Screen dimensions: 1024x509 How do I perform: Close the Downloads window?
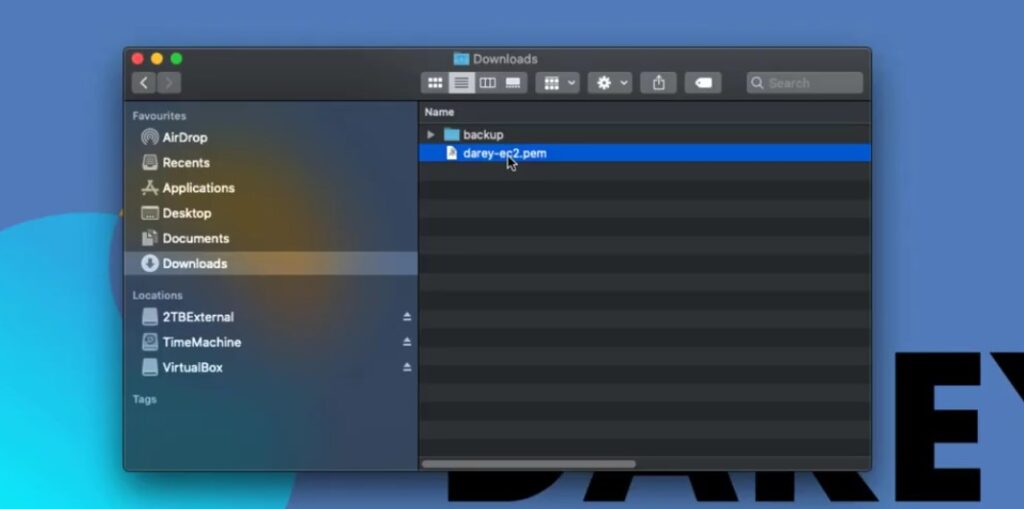click(137, 59)
